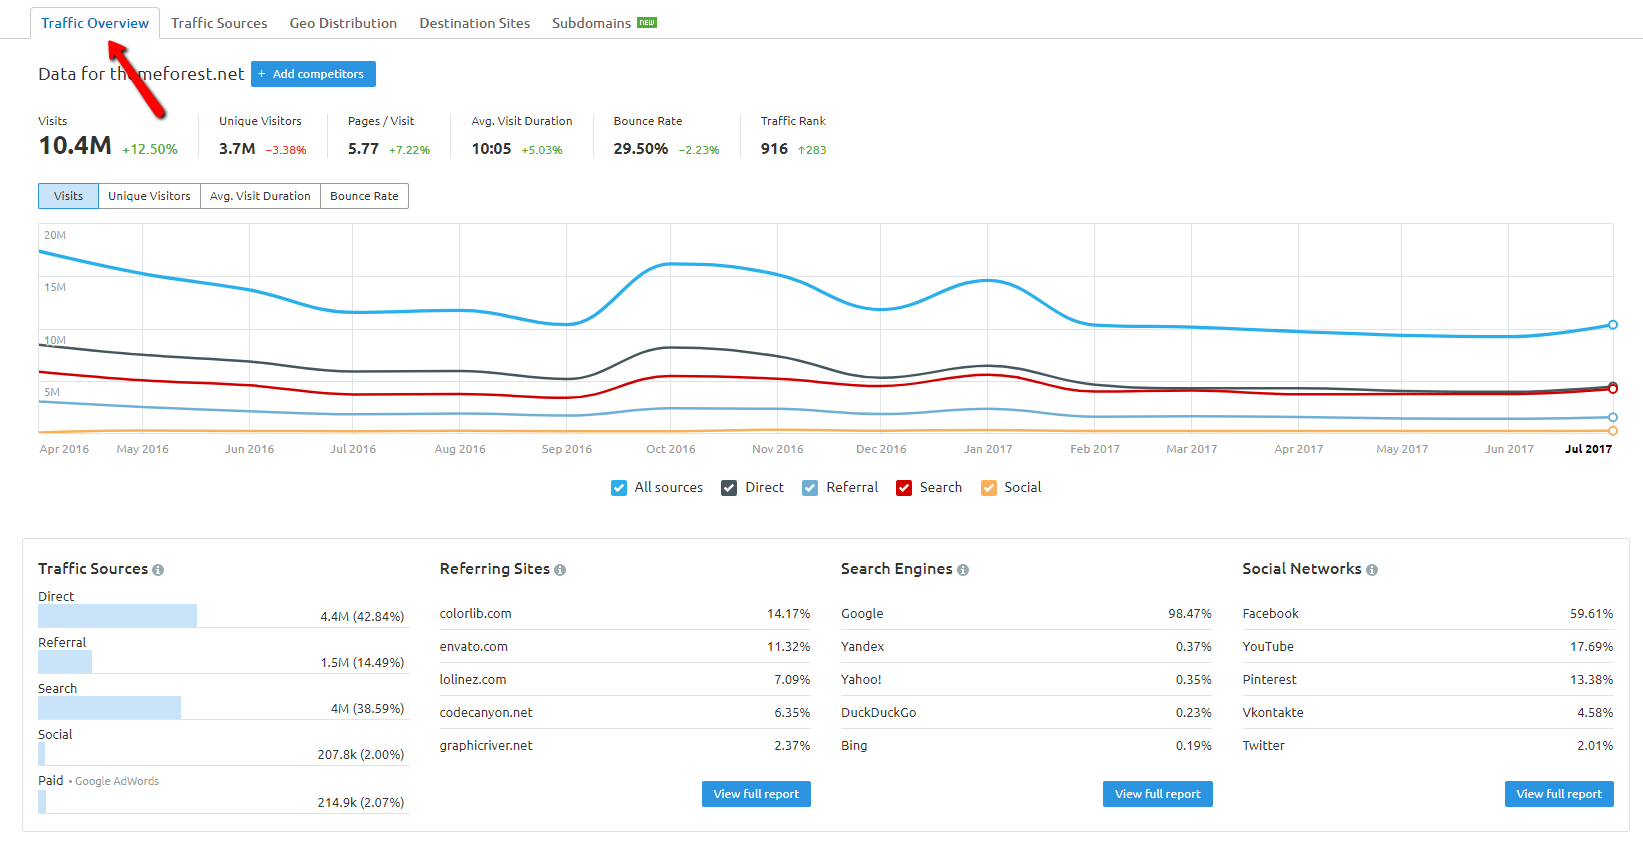This screenshot has height=846, width=1643.
Task: Show the Avg. Visit Duration chart
Action: tap(260, 196)
